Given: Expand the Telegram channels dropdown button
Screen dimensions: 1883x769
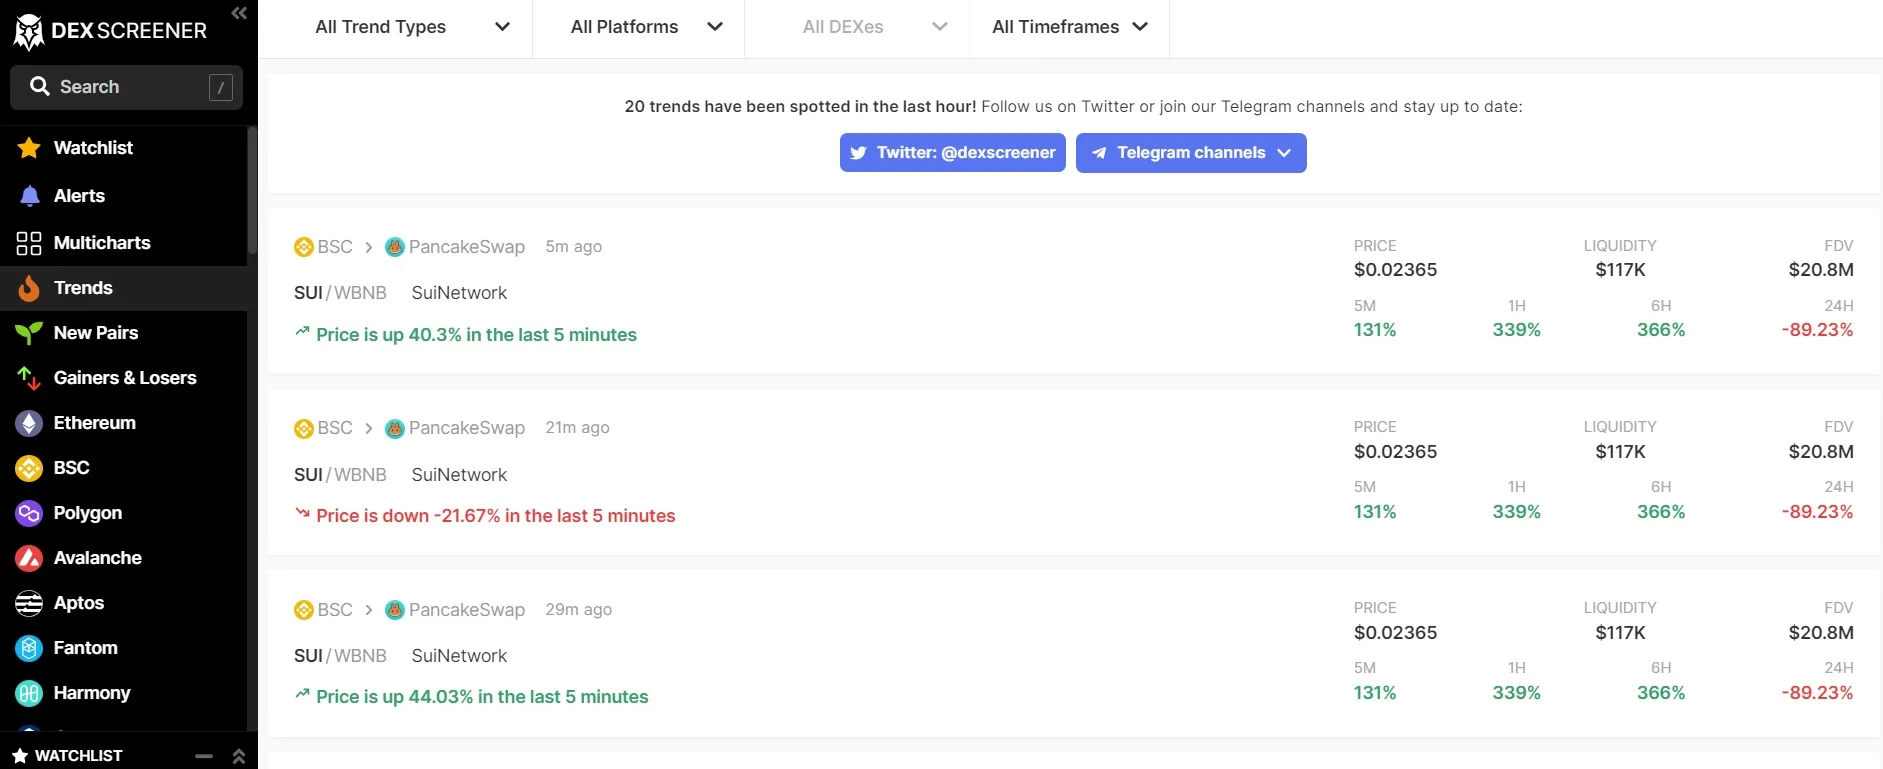Looking at the screenshot, I should [1191, 153].
